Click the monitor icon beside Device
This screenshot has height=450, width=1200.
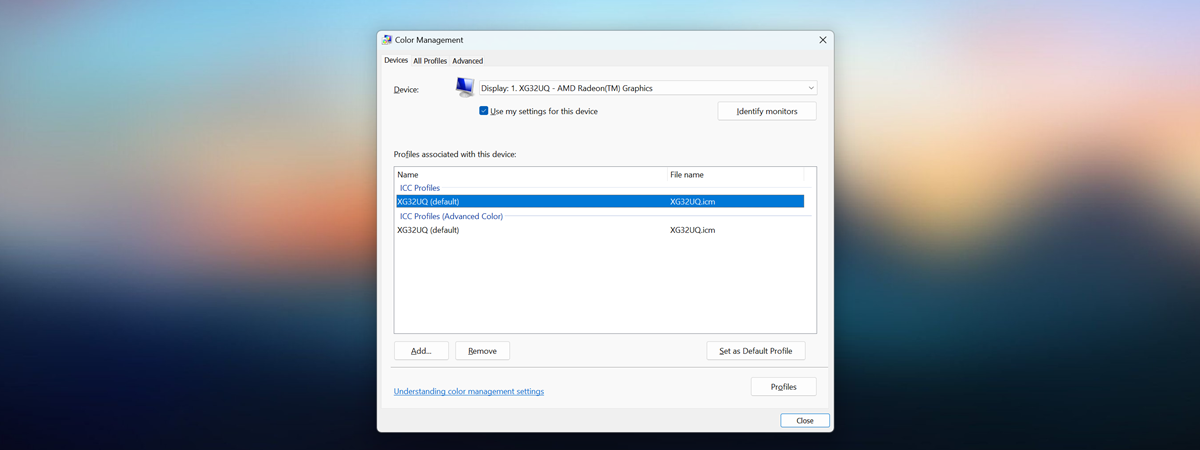pos(465,88)
